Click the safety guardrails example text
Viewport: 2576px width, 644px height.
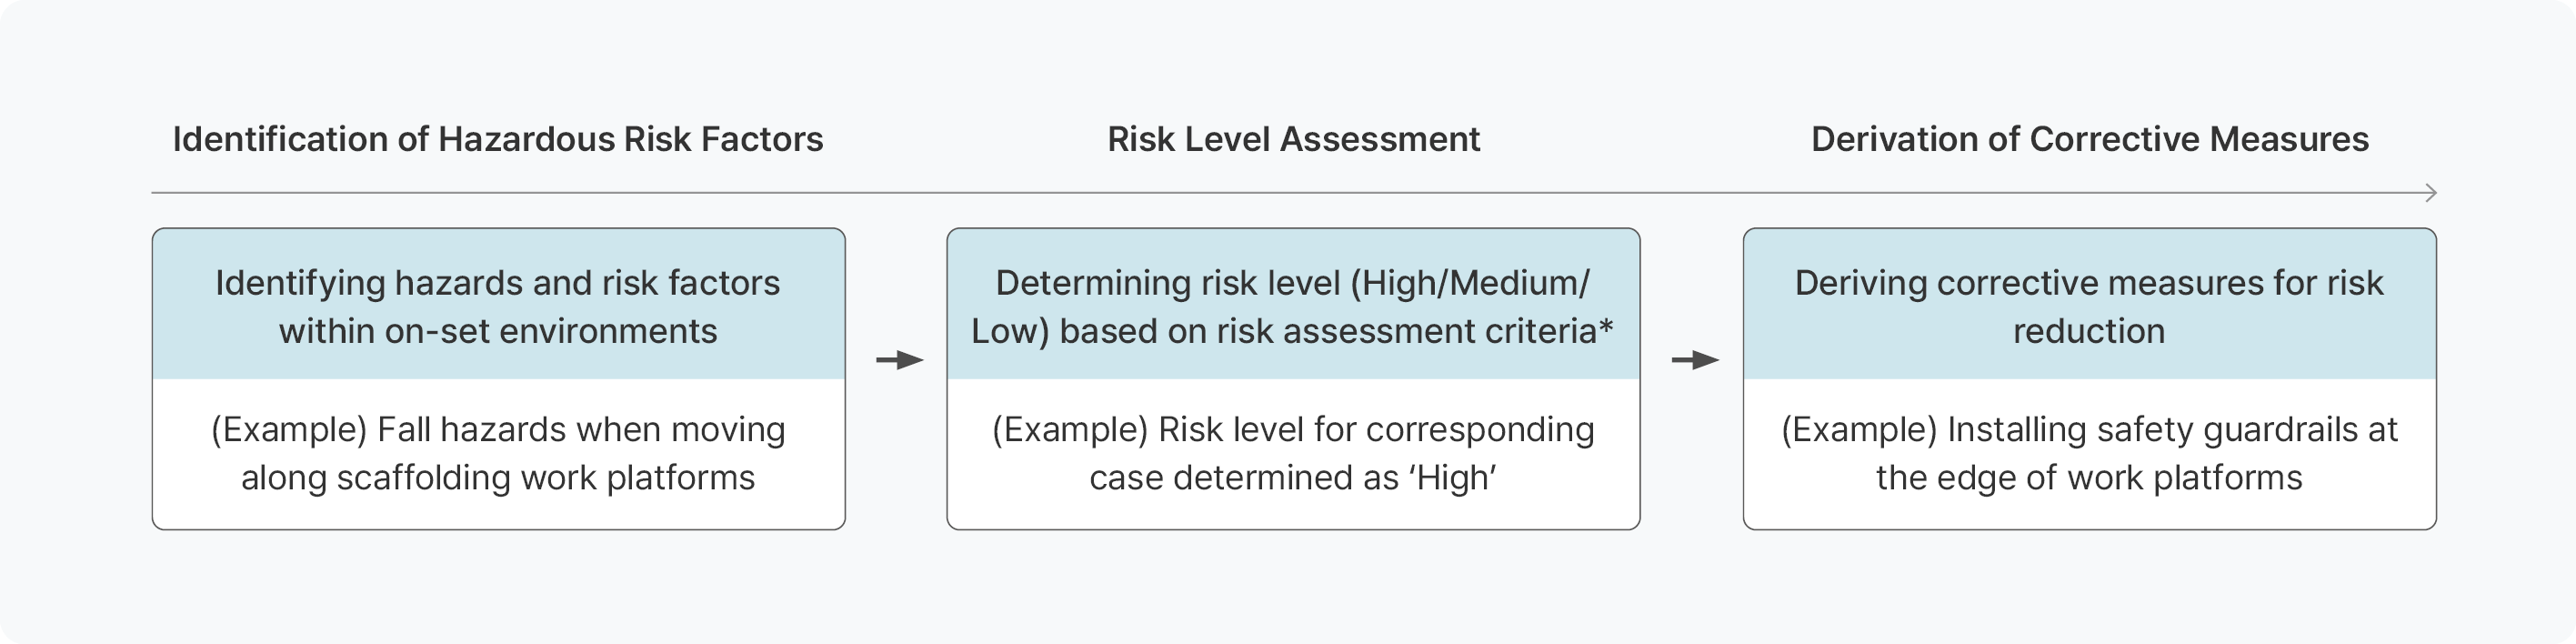pyautogui.click(x=2090, y=453)
